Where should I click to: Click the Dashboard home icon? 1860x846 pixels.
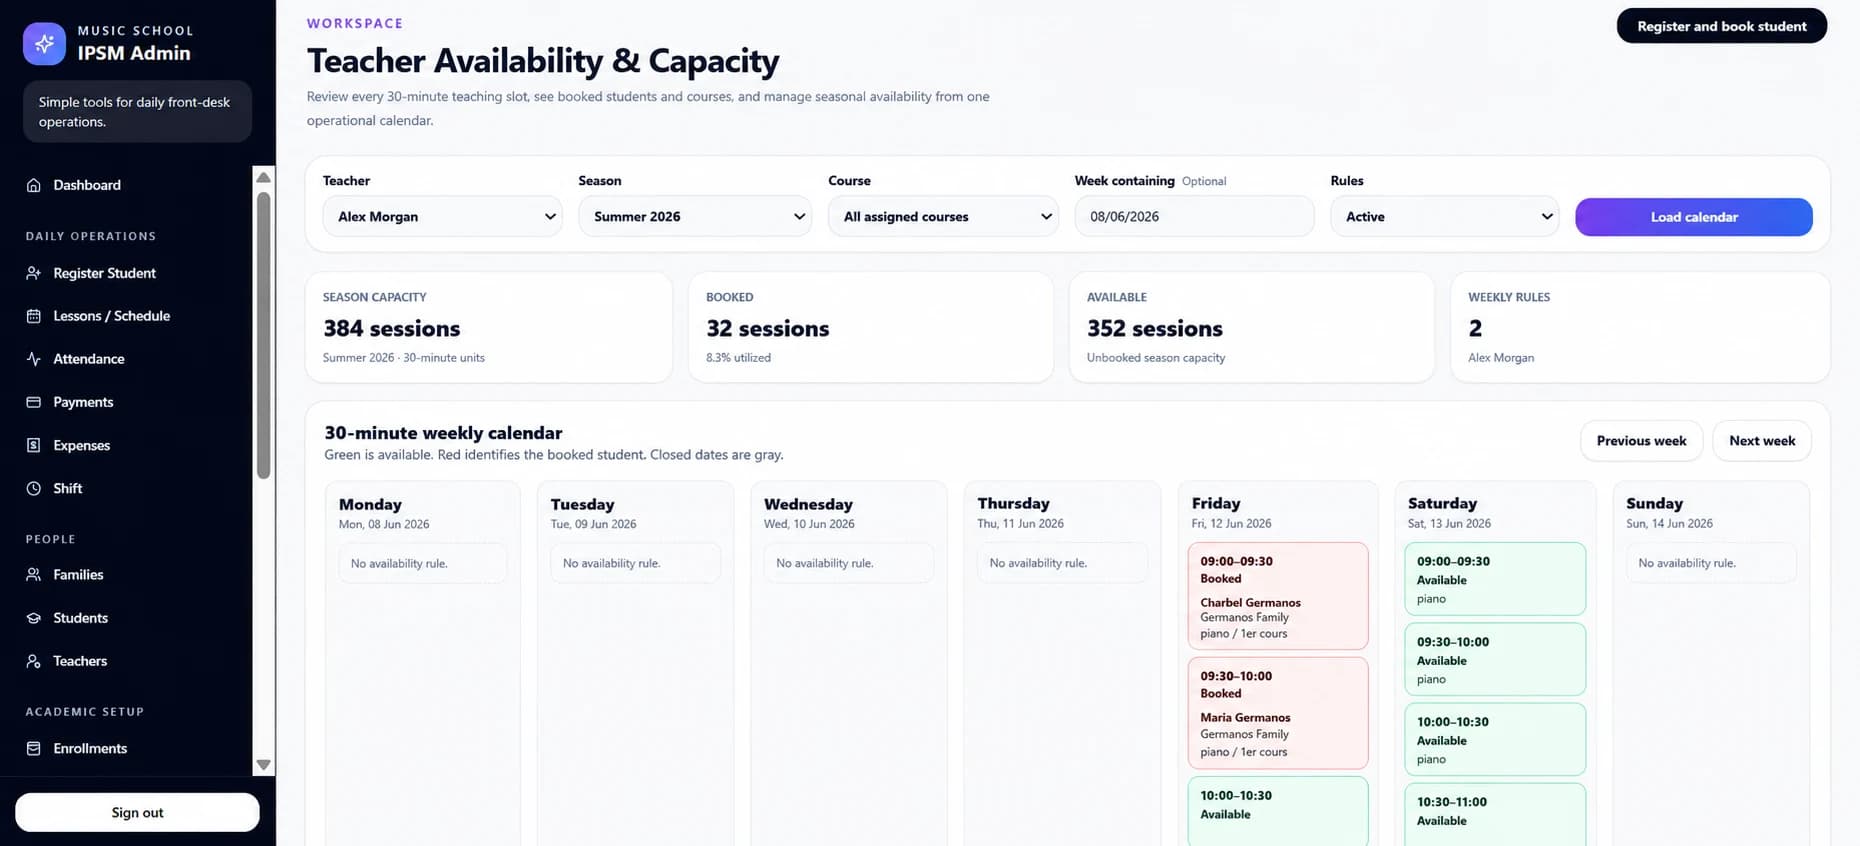34,185
